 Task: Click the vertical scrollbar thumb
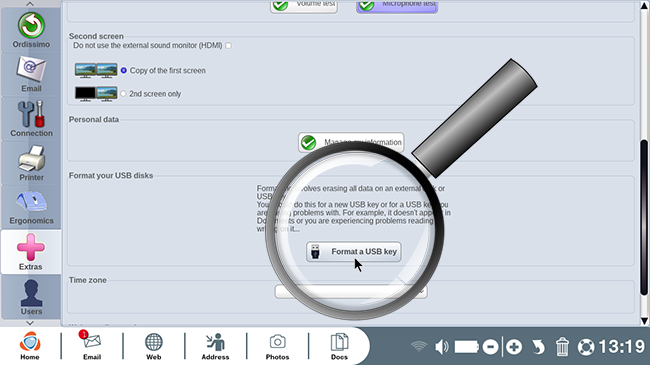pyautogui.click(x=644, y=218)
